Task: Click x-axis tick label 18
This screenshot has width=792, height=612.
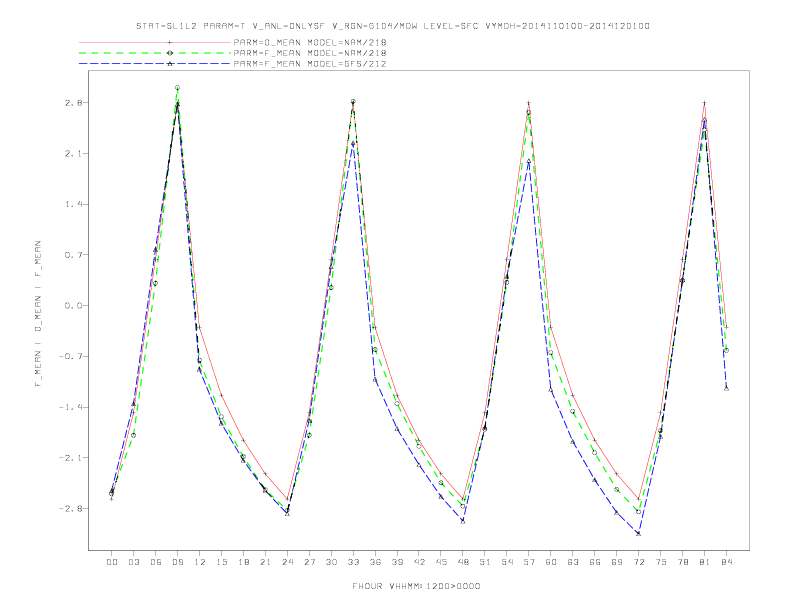Action: (243, 562)
